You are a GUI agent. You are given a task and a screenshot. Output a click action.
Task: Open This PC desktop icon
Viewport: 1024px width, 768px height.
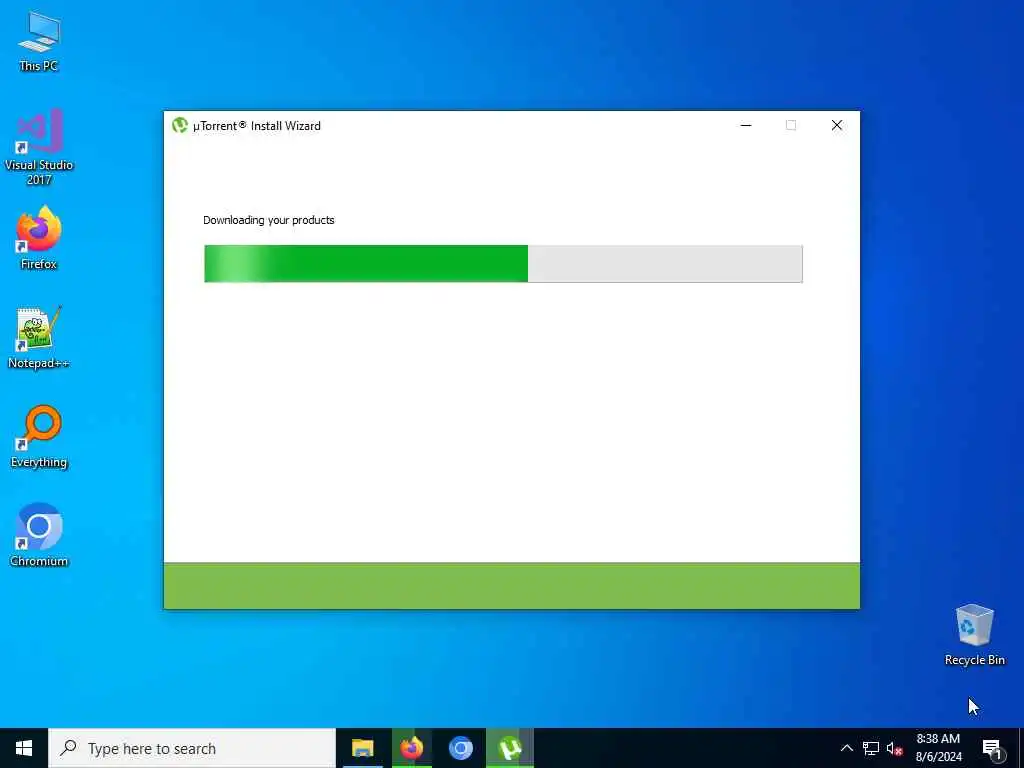coord(39,42)
